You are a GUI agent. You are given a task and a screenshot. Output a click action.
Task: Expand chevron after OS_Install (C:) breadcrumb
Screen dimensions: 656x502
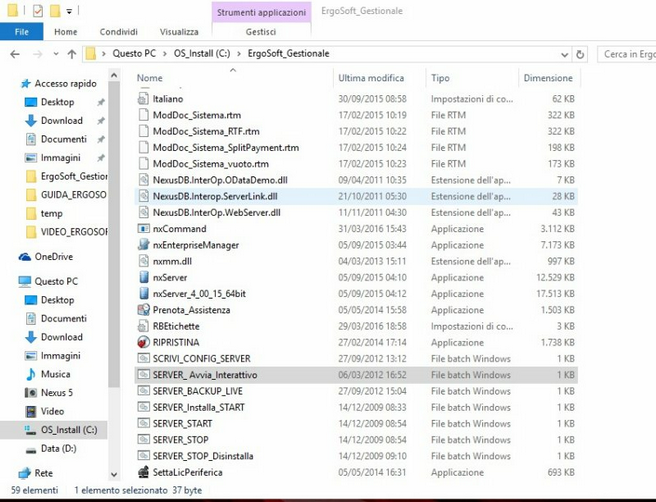coord(239,54)
